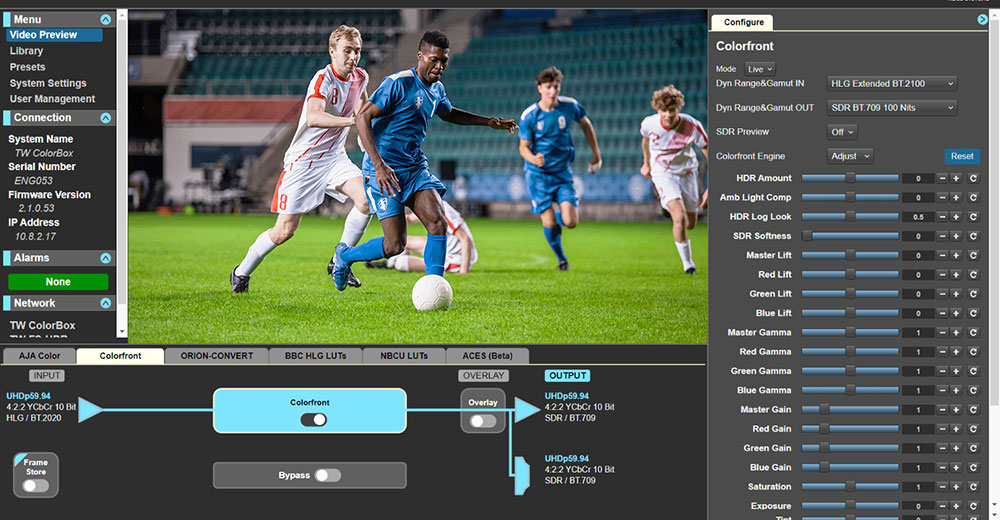Reset the Blue Gain value icon
The image size is (1000, 520).
973,468
